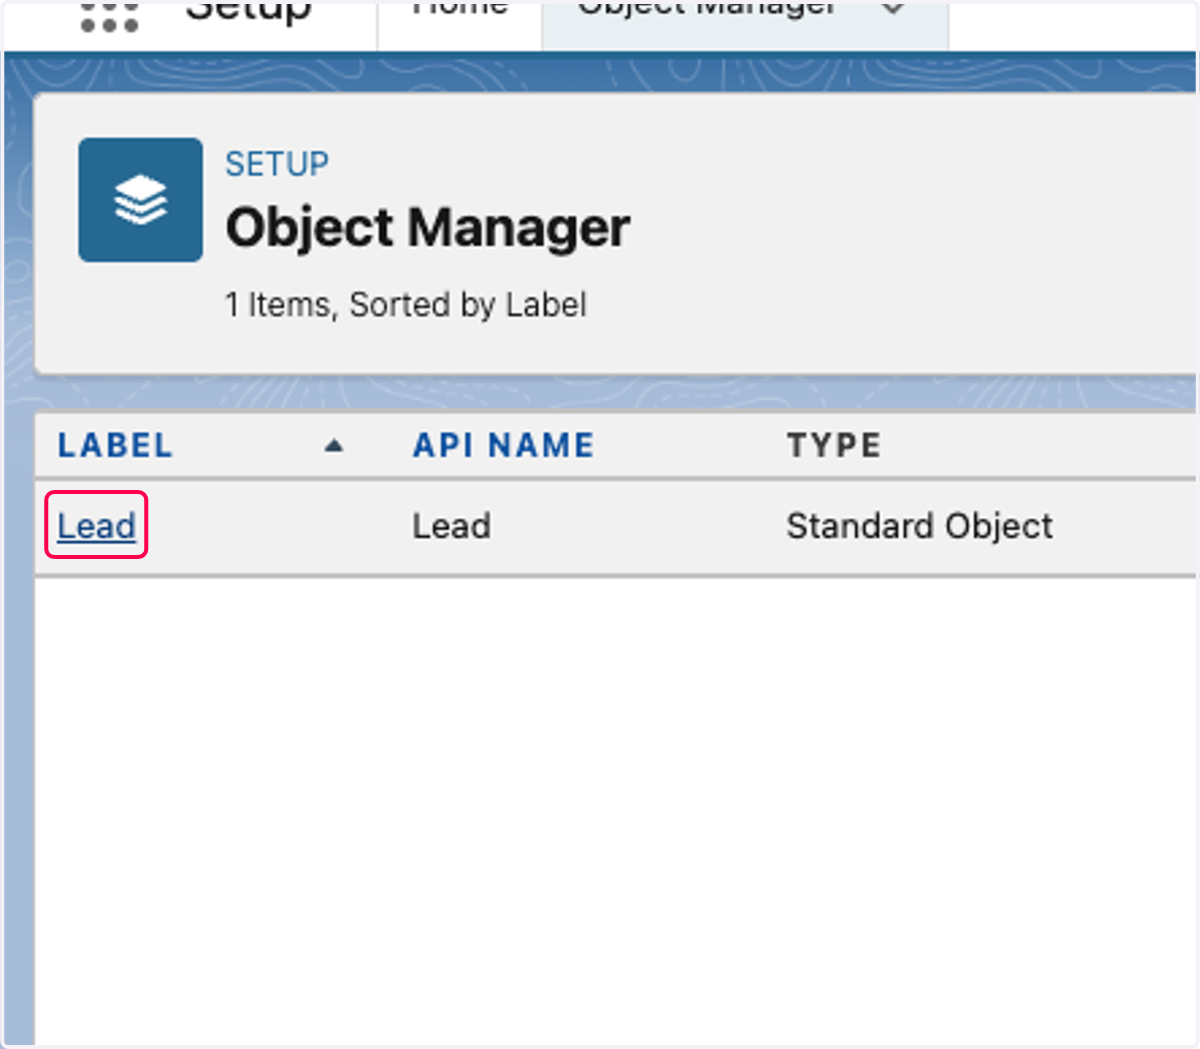Click the Object Manager layers icon
Viewport: 1200px width, 1049px height.
pyautogui.click(x=141, y=200)
